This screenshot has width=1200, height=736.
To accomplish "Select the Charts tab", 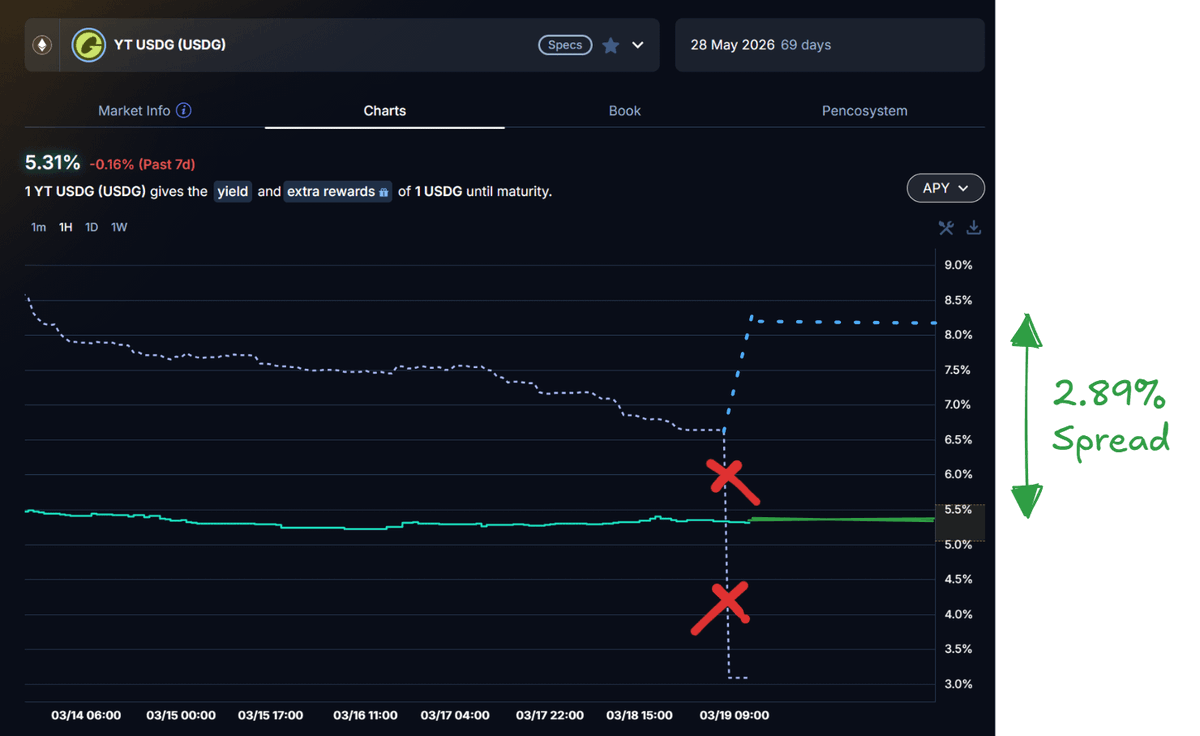I will tap(385, 111).
